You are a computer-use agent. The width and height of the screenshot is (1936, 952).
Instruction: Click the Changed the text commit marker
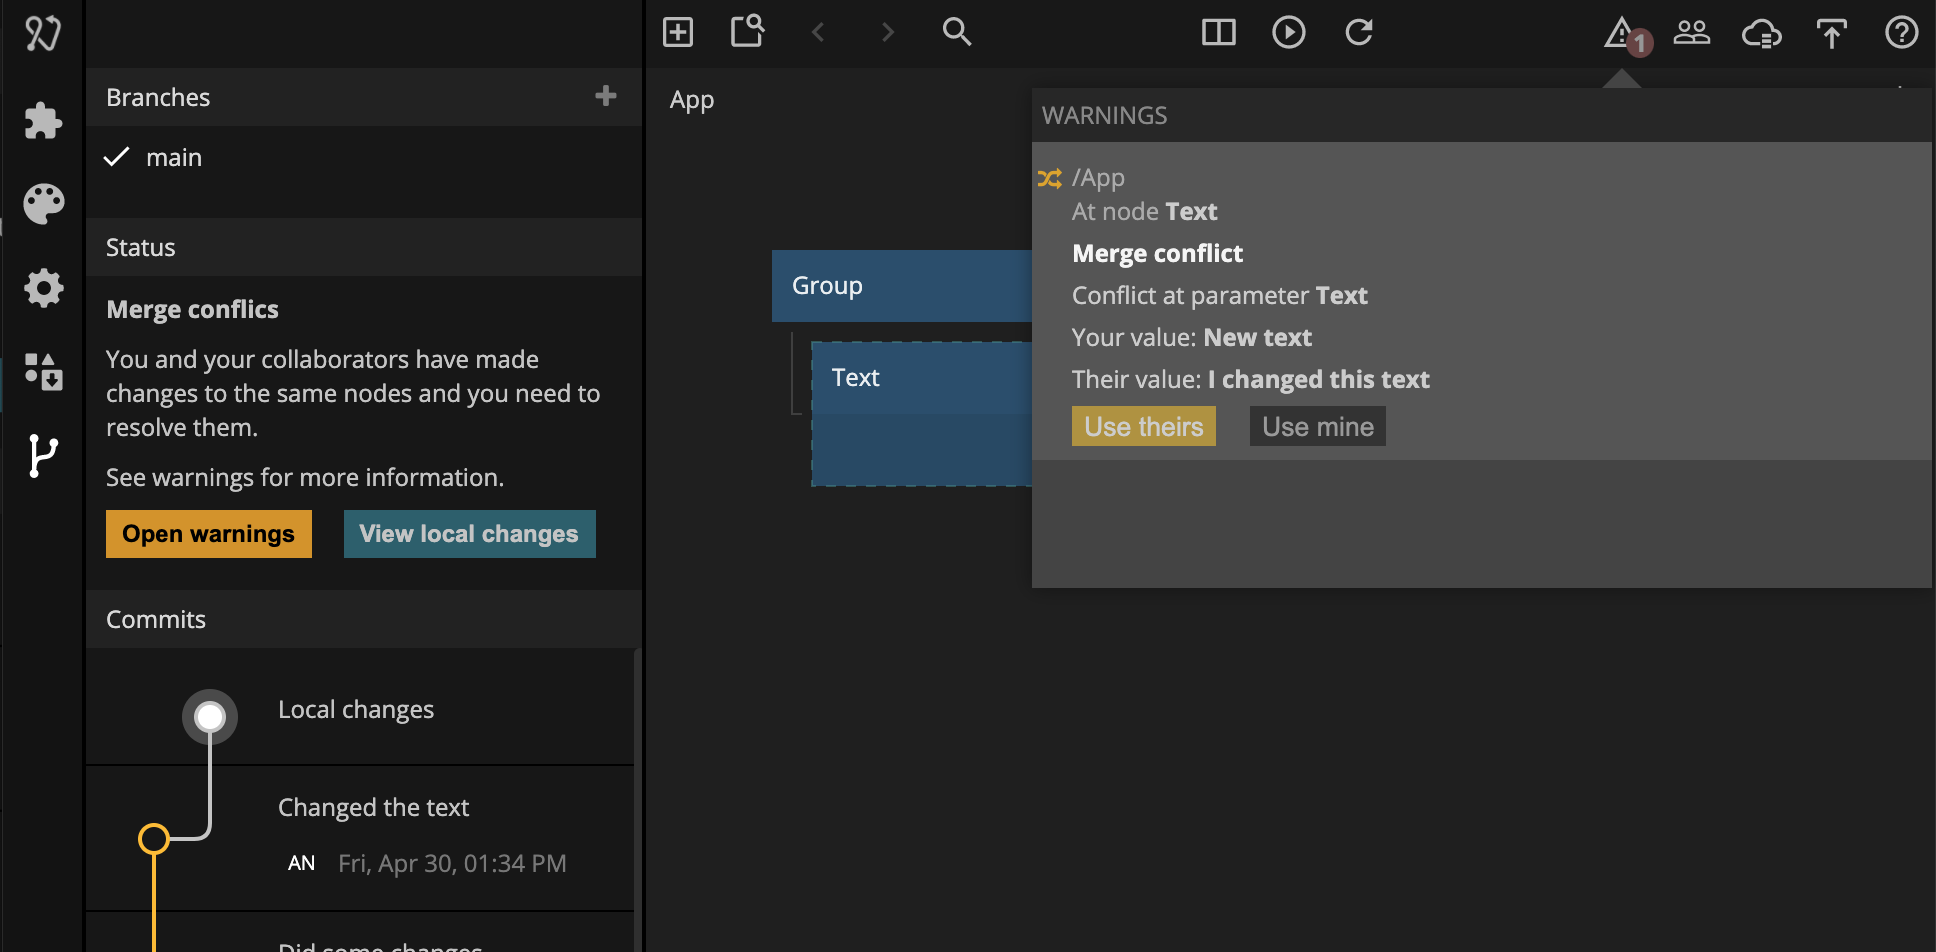tap(154, 839)
